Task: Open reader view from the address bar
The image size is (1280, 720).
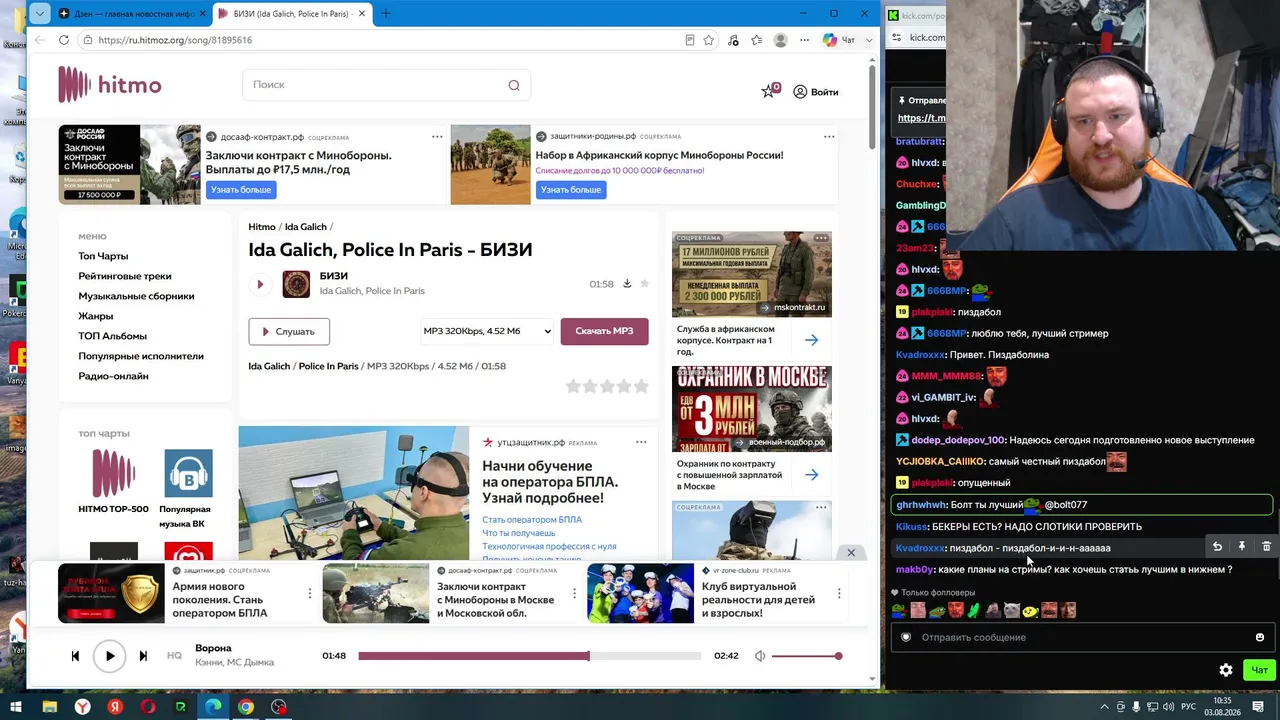Action: (x=690, y=40)
